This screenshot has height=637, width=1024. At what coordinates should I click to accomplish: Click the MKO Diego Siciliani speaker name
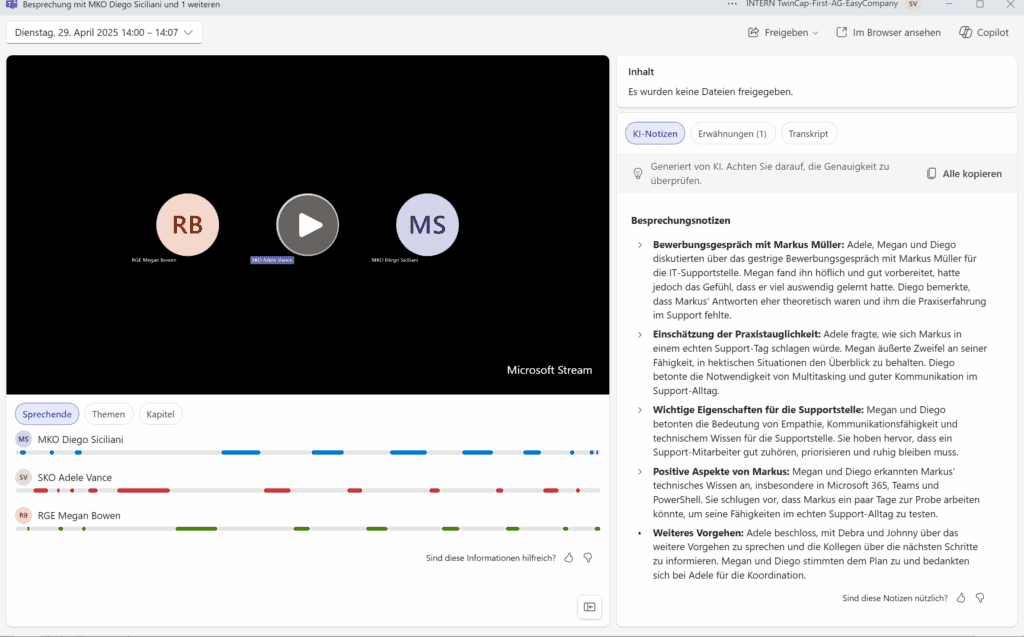[80, 440]
